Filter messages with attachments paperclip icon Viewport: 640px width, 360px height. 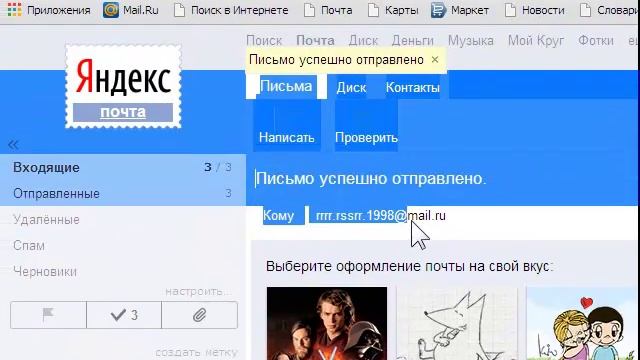coord(200,315)
